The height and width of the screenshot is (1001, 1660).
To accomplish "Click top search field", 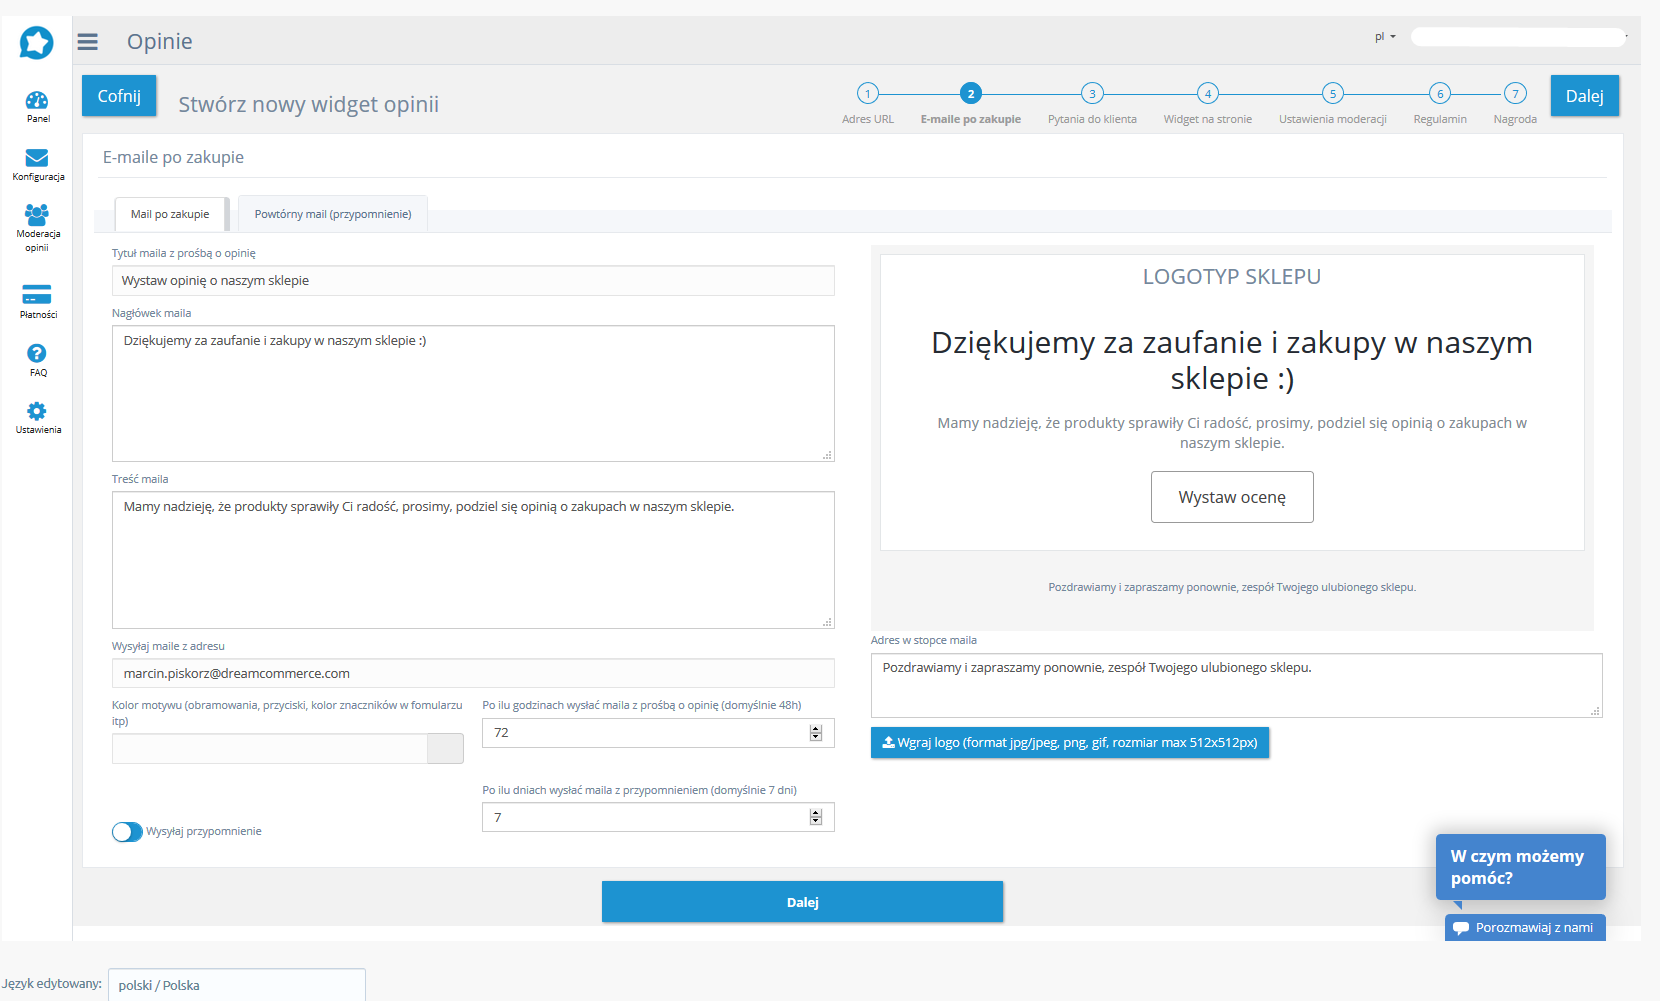I will pos(1518,37).
